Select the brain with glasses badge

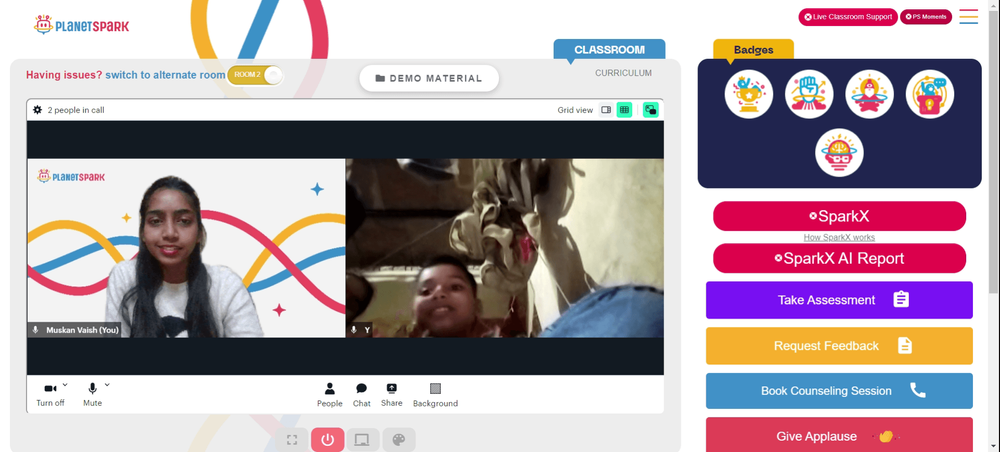[x=839, y=153]
